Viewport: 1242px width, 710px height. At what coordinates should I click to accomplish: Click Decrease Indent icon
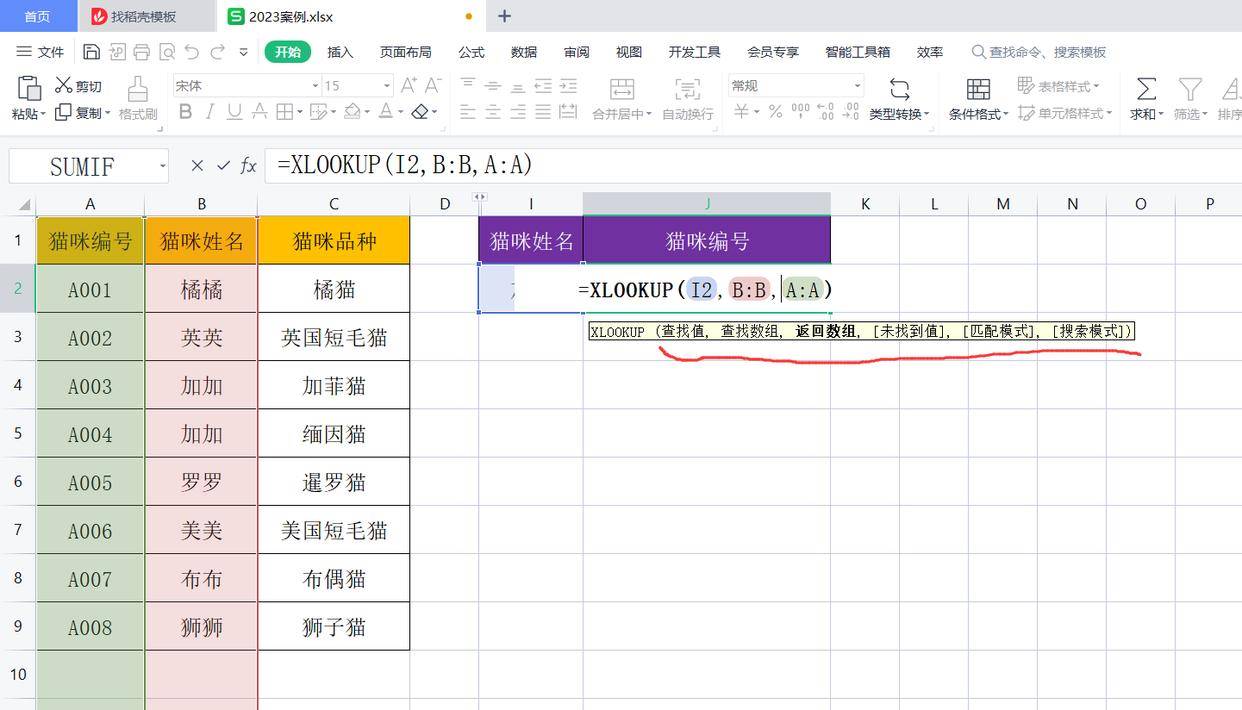click(543, 86)
